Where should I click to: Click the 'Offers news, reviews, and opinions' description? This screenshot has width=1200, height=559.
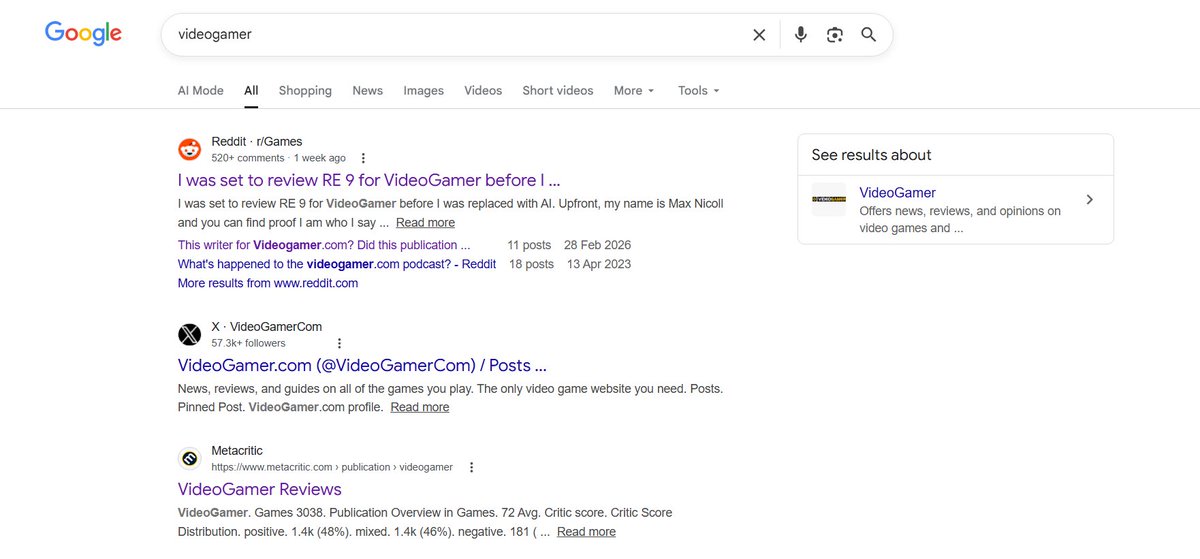(960, 219)
